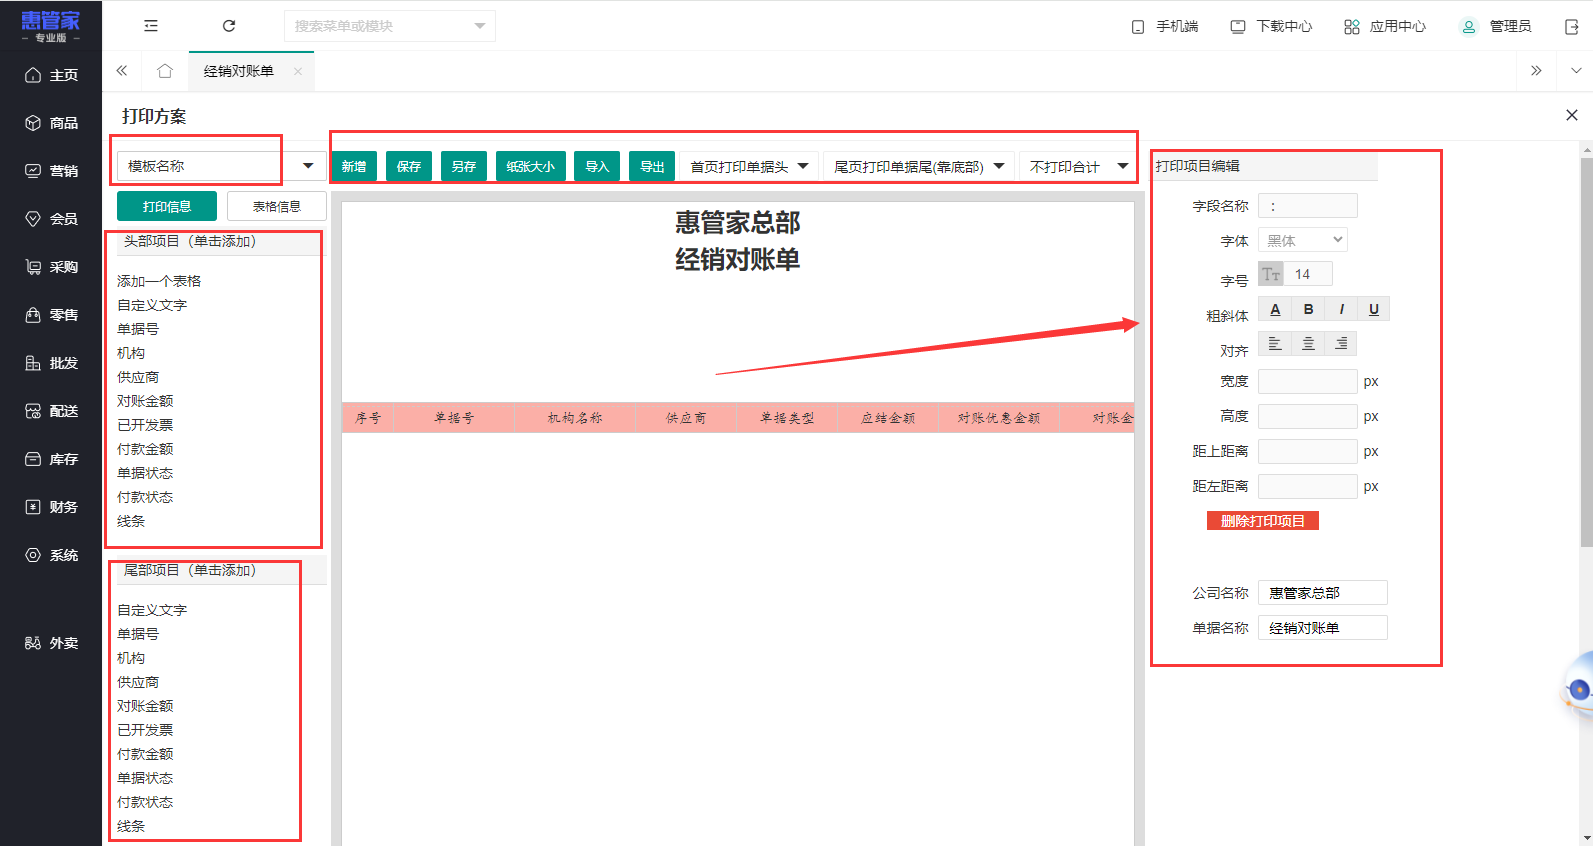
Task: Open the 会员 members sidebar item
Action: (x=51, y=219)
